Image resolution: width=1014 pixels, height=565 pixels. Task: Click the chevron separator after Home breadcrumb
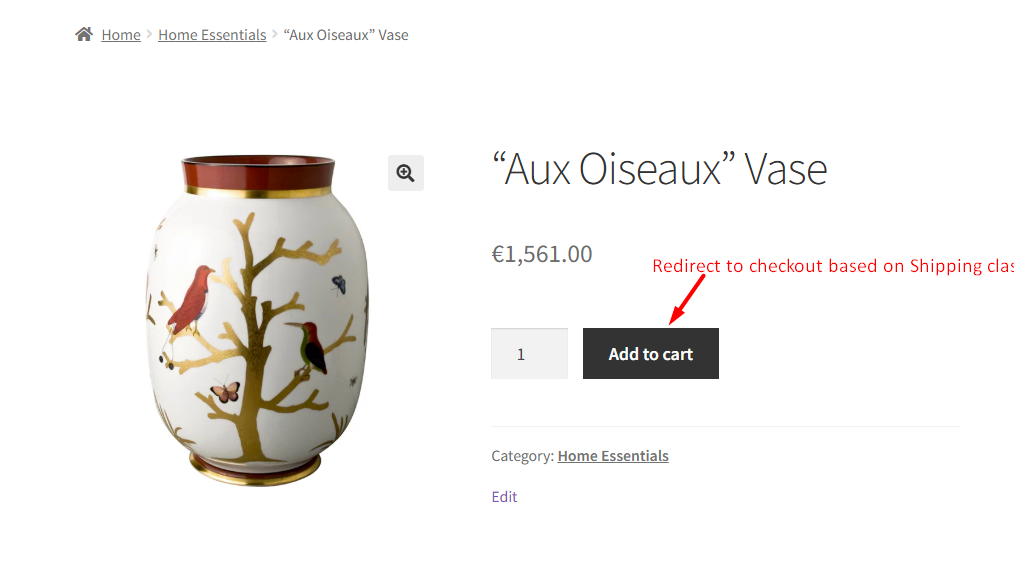(150, 35)
